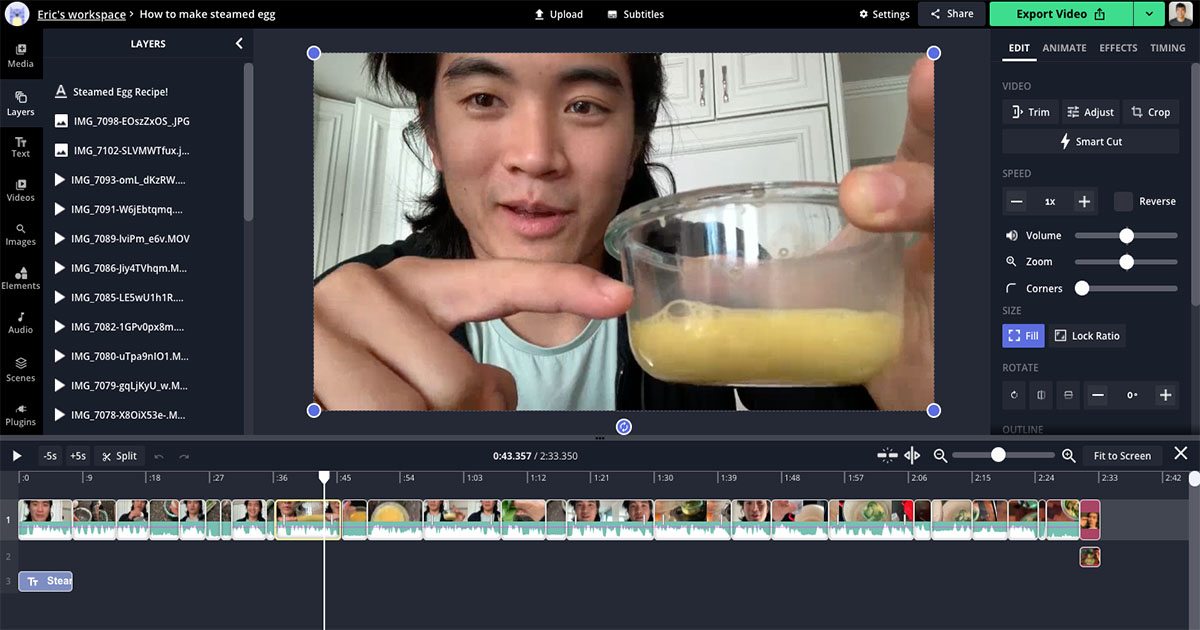Open the Text panel in the sidebar
Image resolution: width=1200 pixels, height=630 pixels.
(x=20, y=147)
